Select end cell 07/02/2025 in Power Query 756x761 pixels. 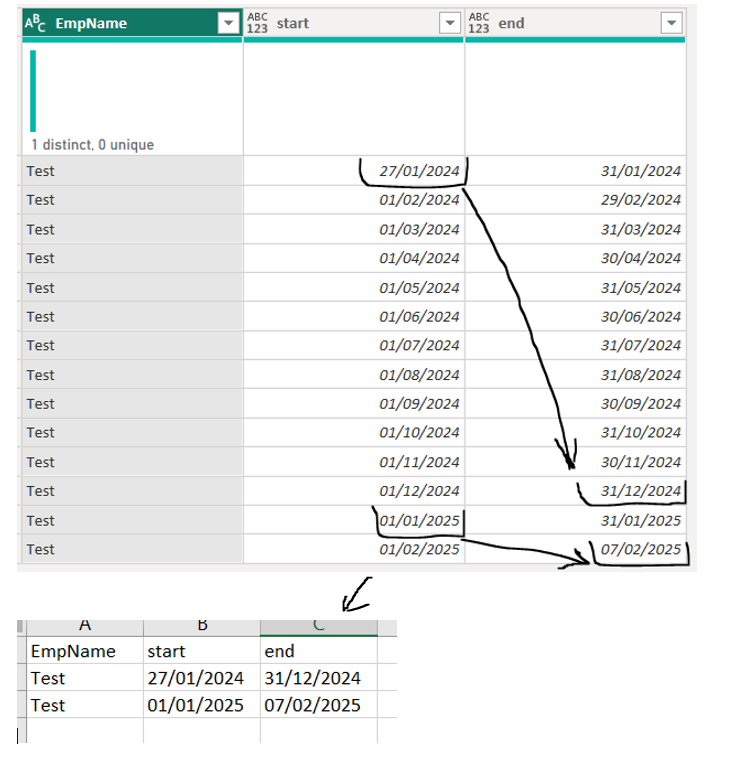click(575, 549)
